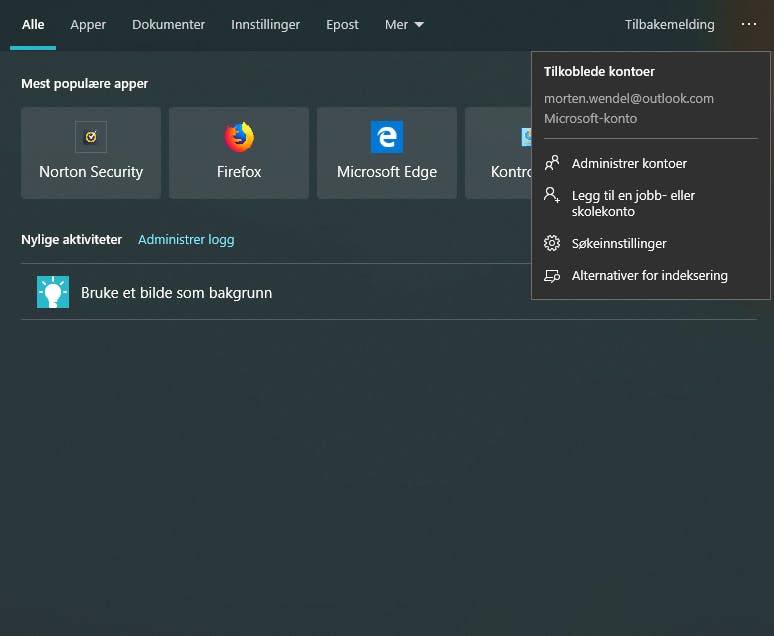Open the Mer tab label

coord(396,24)
